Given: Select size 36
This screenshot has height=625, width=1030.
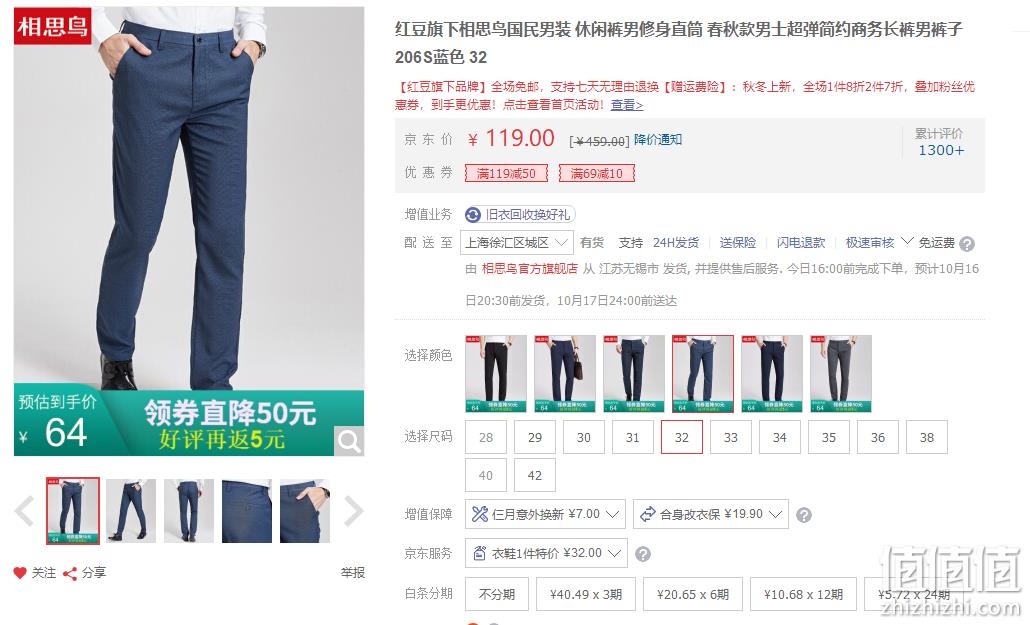Looking at the screenshot, I should [878, 437].
